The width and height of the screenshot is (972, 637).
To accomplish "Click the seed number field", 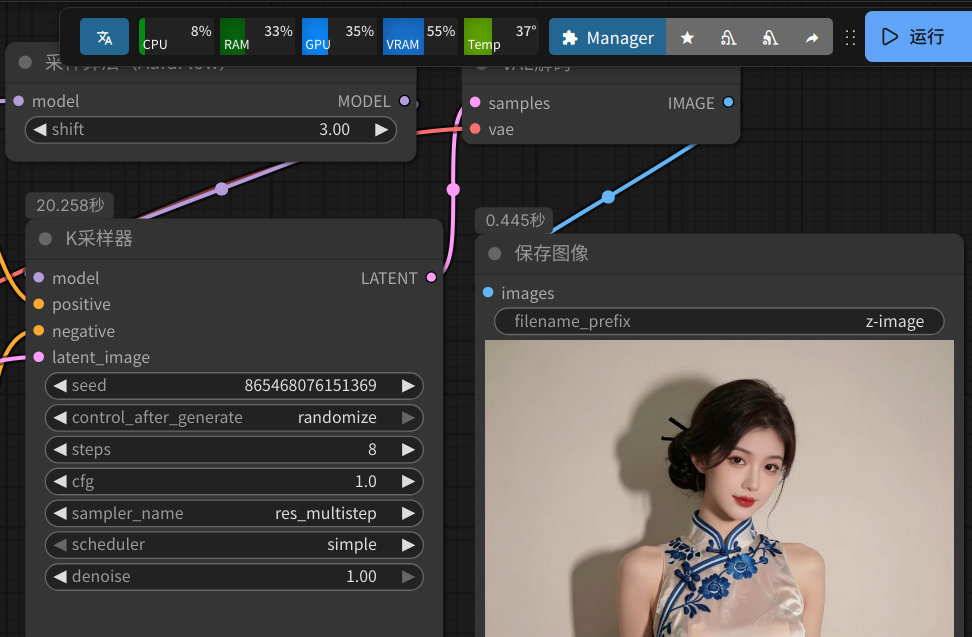I will [234, 385].
